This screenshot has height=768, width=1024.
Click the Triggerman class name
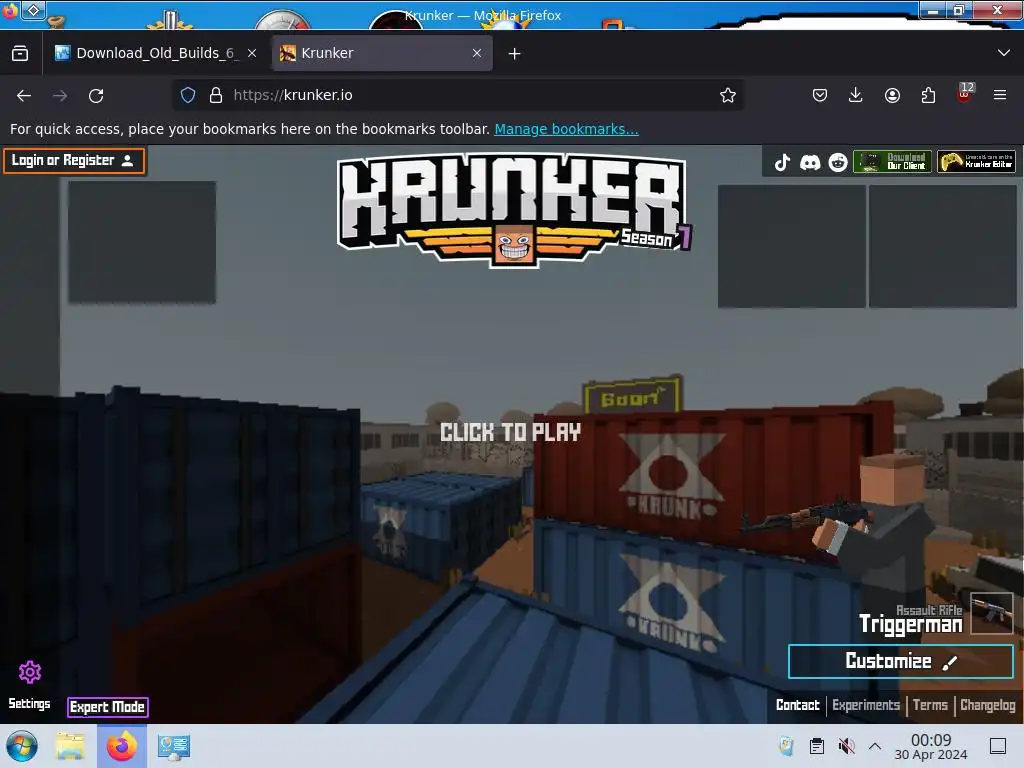tap(910, 624)
